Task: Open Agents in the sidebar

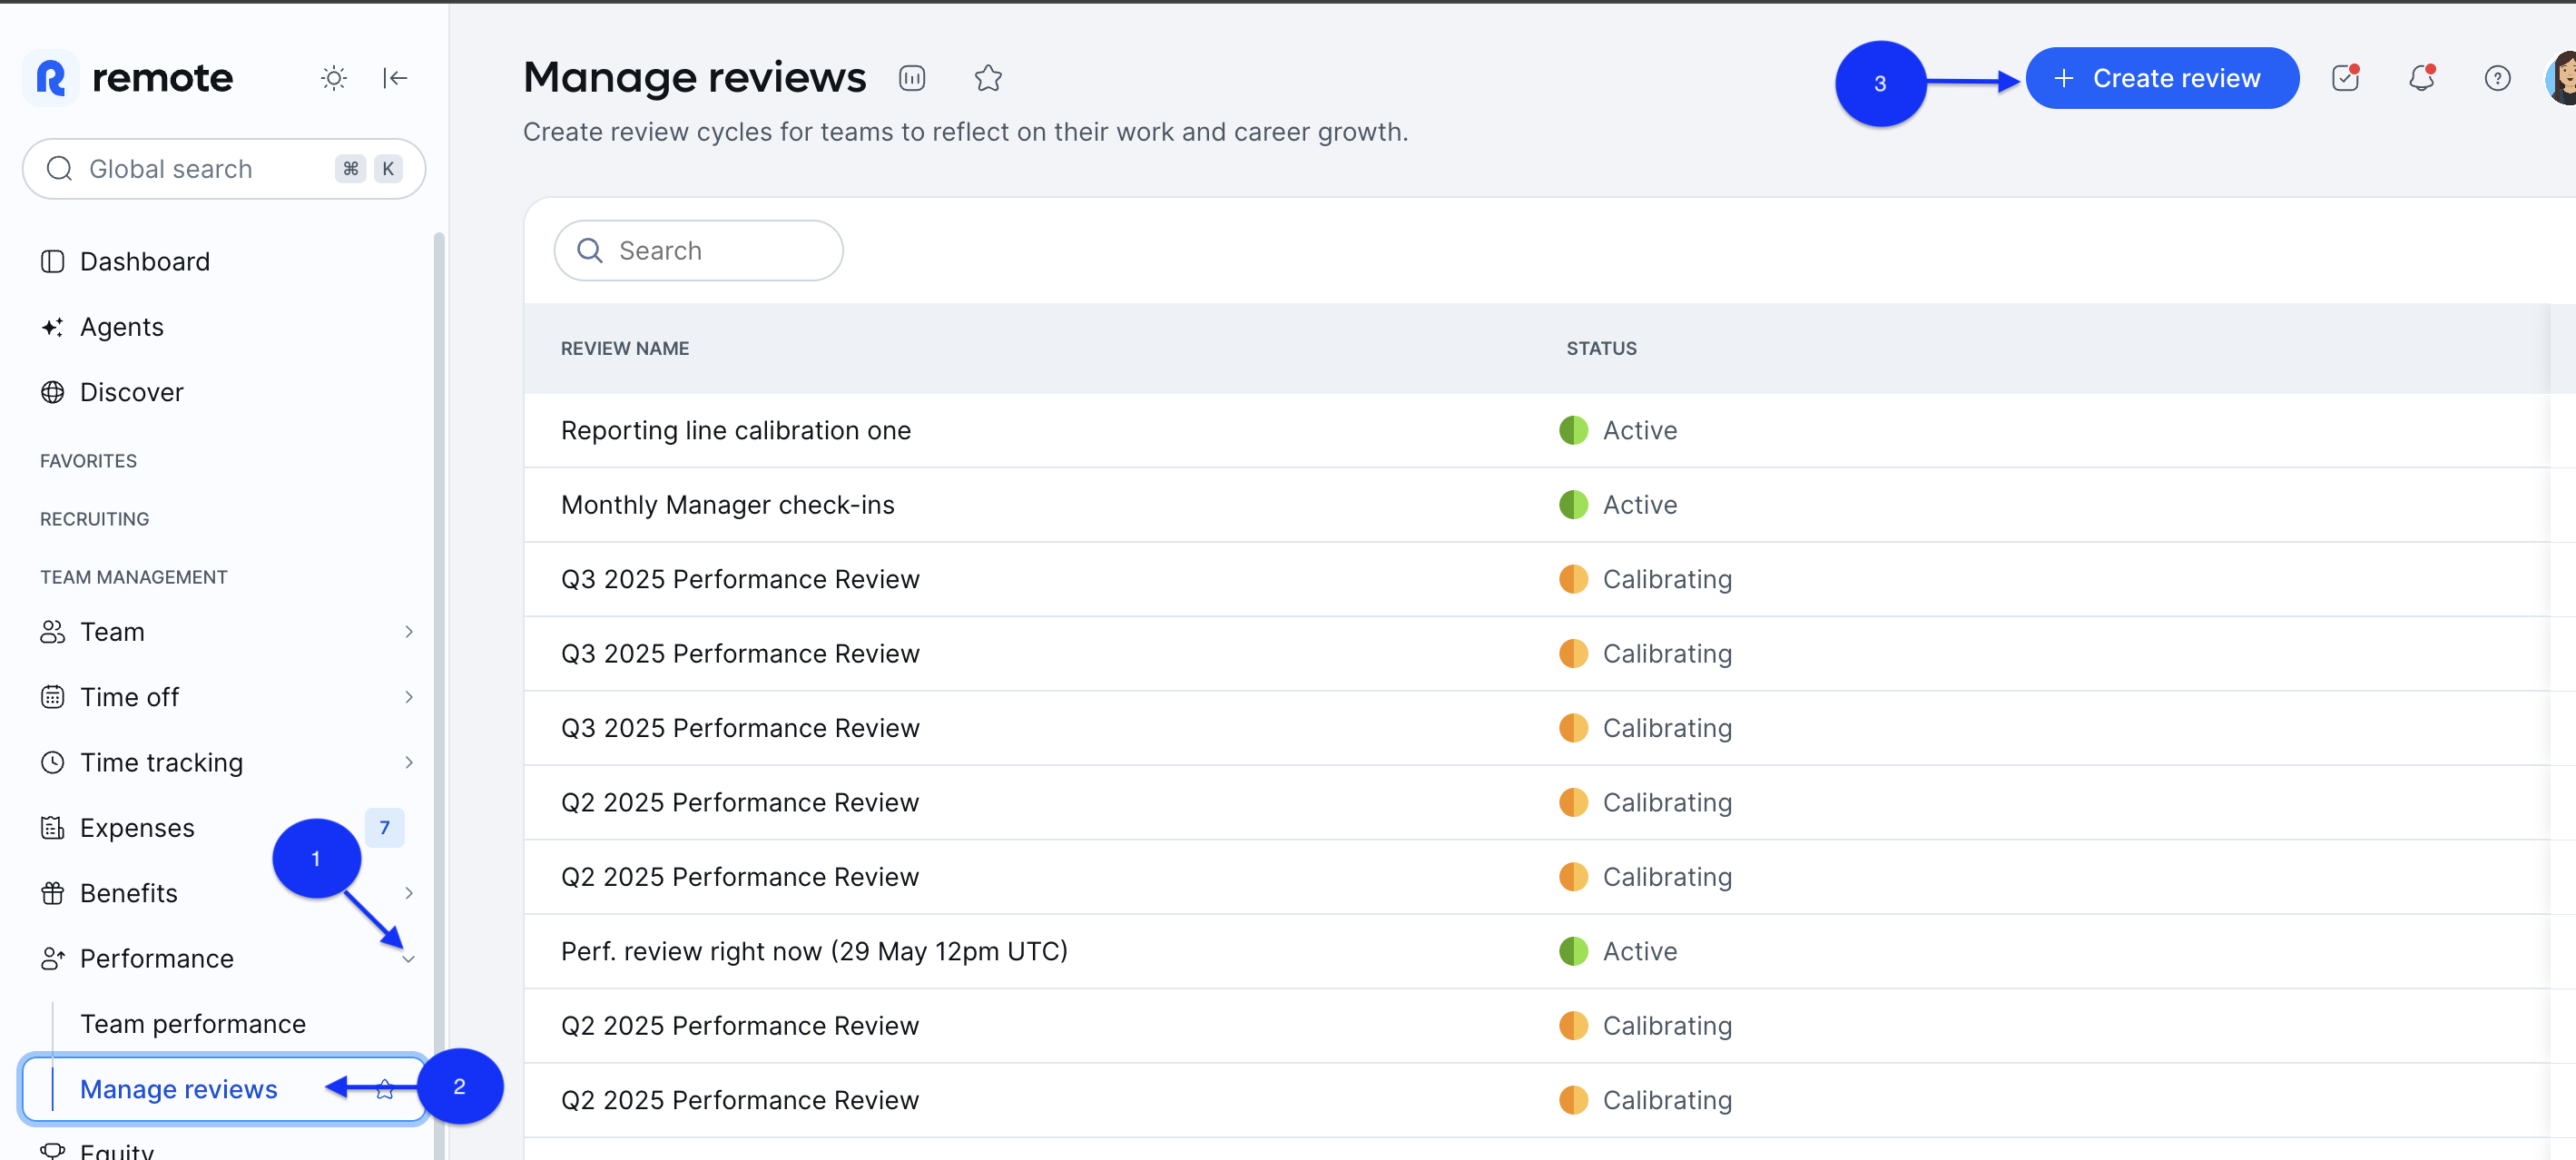Action: (121, 327)
